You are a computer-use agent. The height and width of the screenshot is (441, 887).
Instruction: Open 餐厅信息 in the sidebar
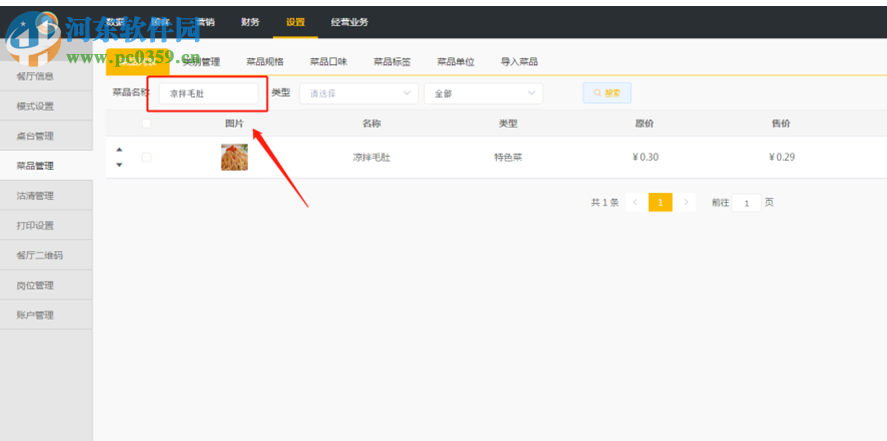click(46, 76)
